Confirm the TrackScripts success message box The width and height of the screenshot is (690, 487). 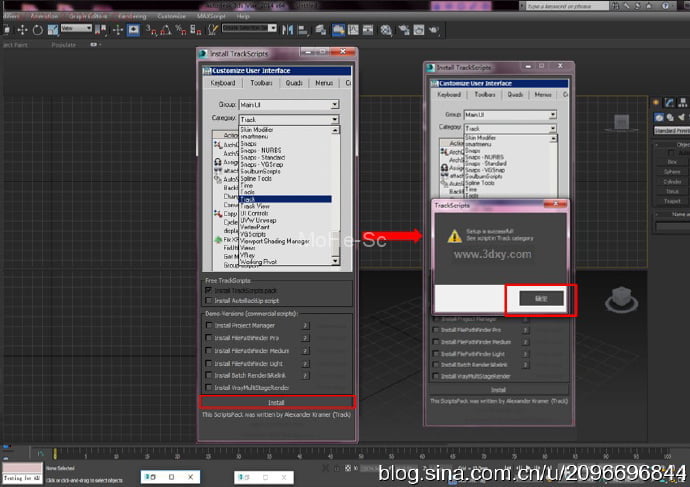[x=541, y=298]
